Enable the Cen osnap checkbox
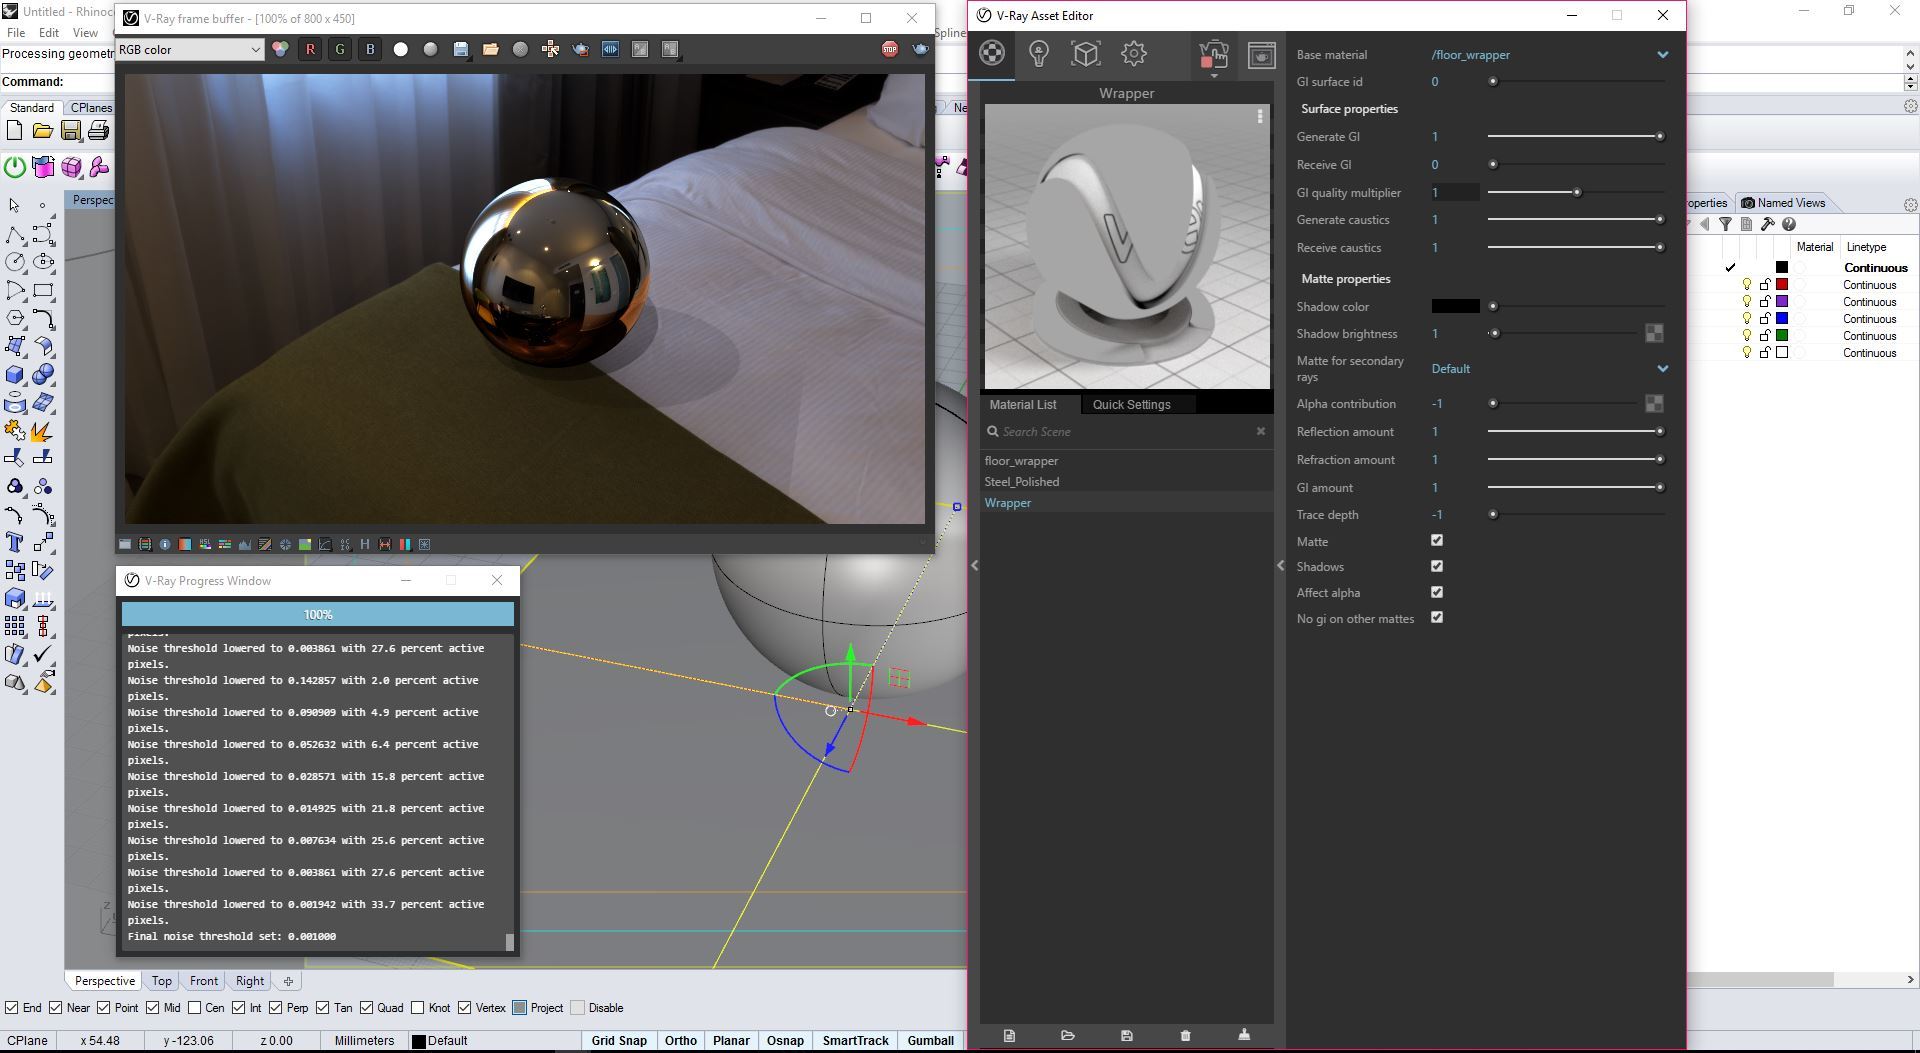The width and height of the screenshot is (1920, 1053). pos(194,1008)
